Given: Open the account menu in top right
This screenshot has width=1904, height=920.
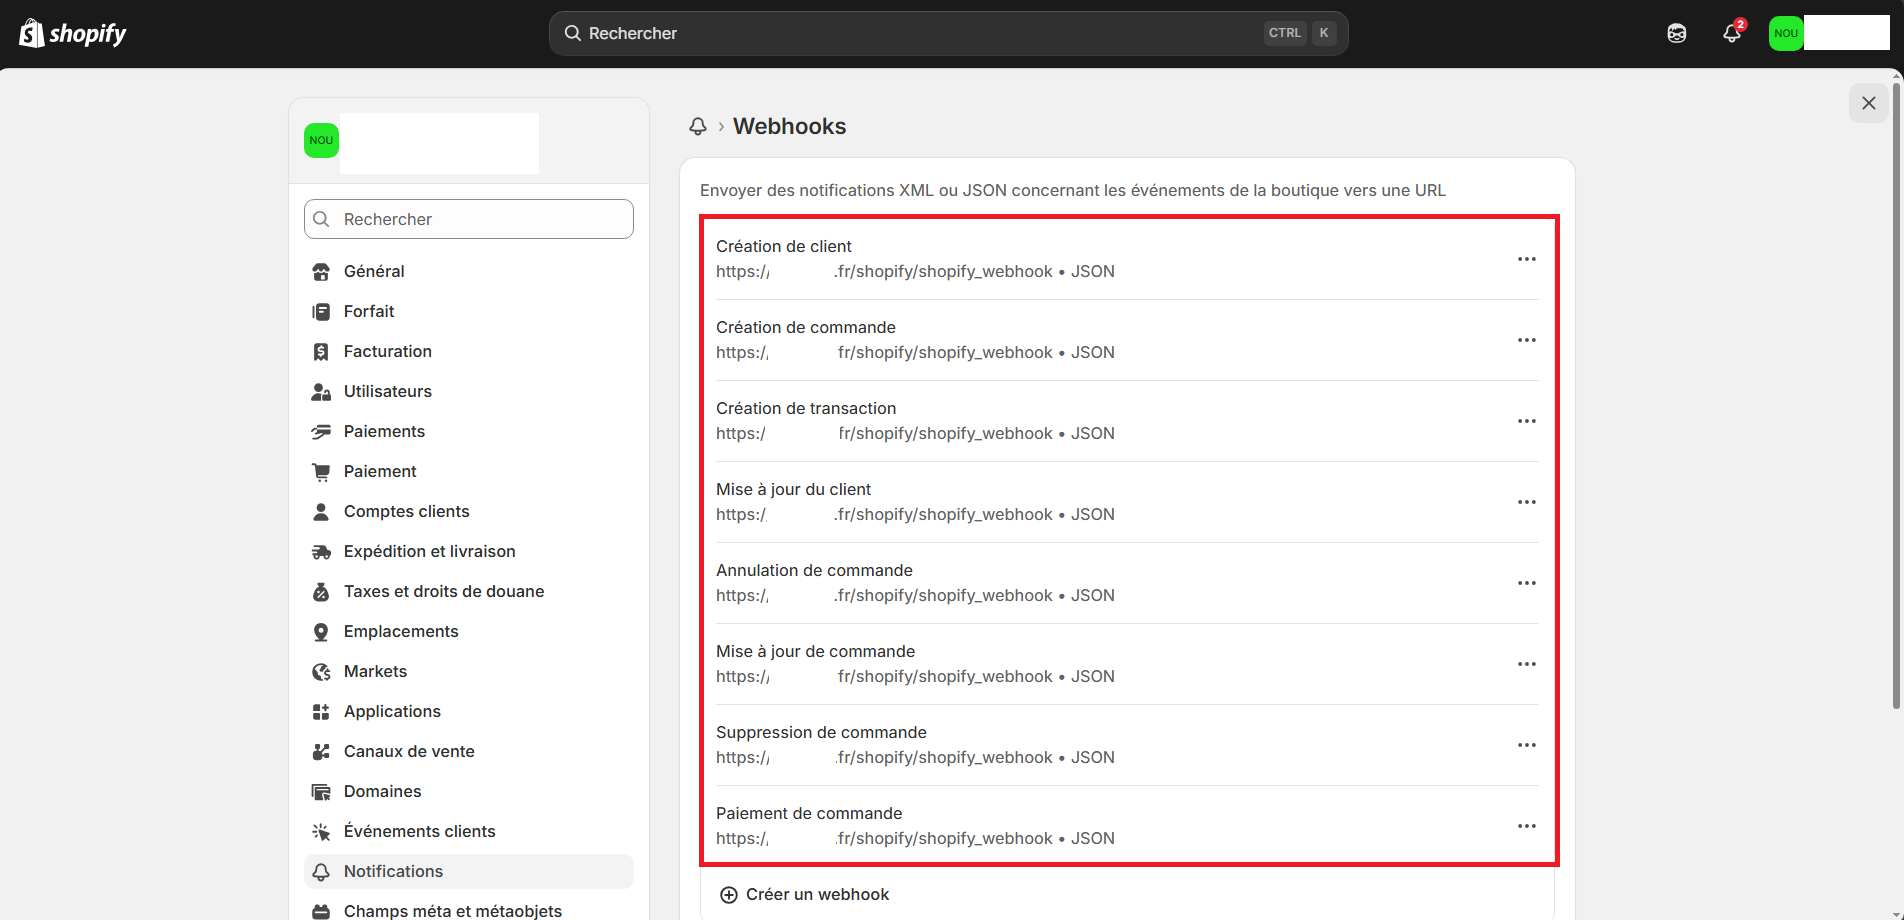Looking at the screenshot, I should tap(1828, 33).
